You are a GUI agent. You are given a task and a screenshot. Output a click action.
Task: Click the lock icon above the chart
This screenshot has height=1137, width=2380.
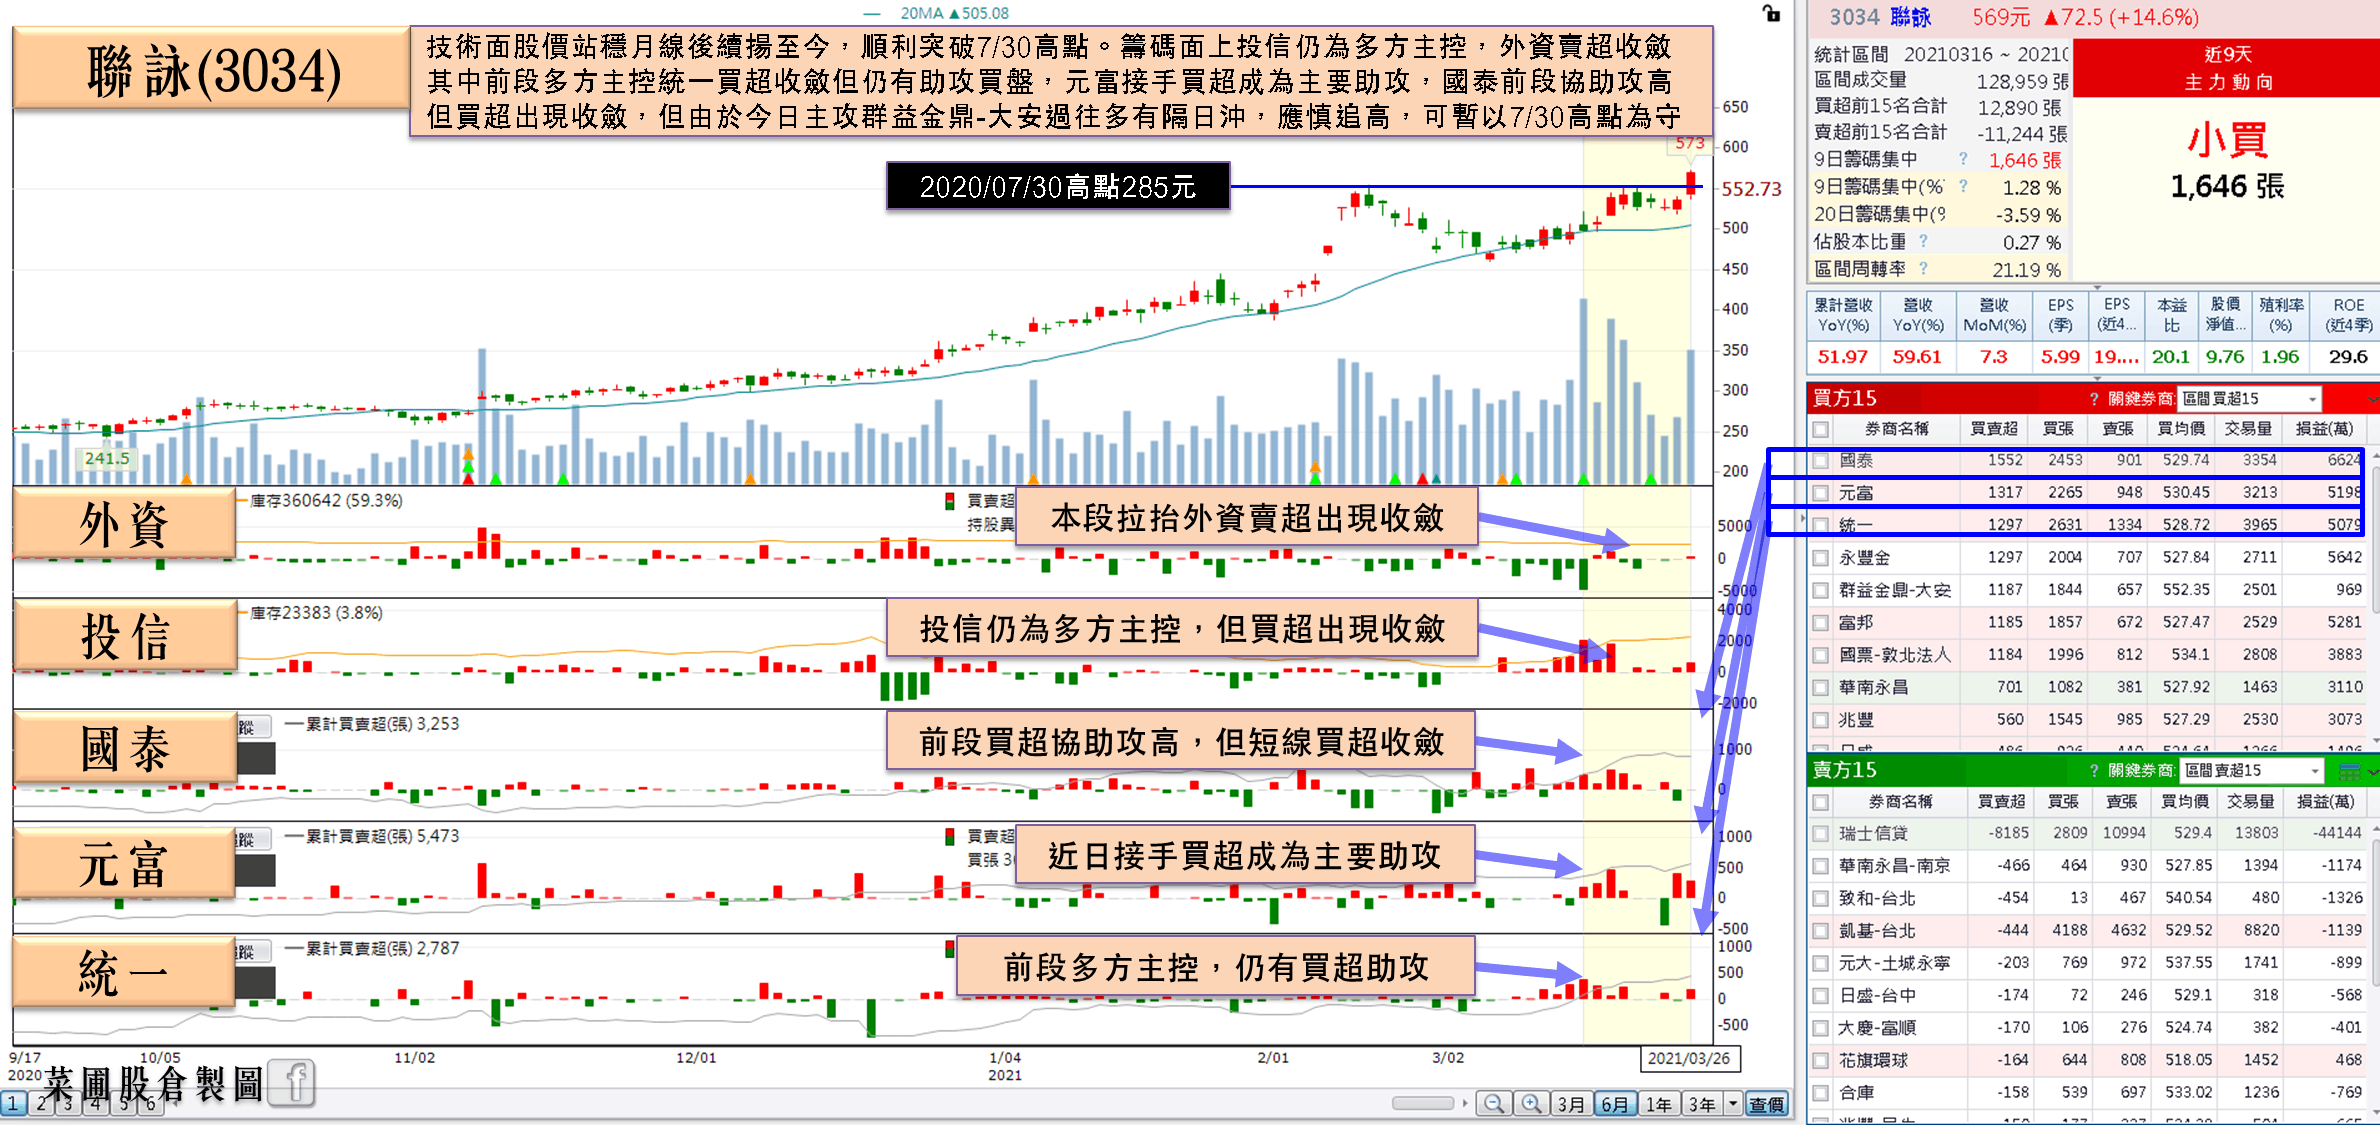pos(1772,13)
